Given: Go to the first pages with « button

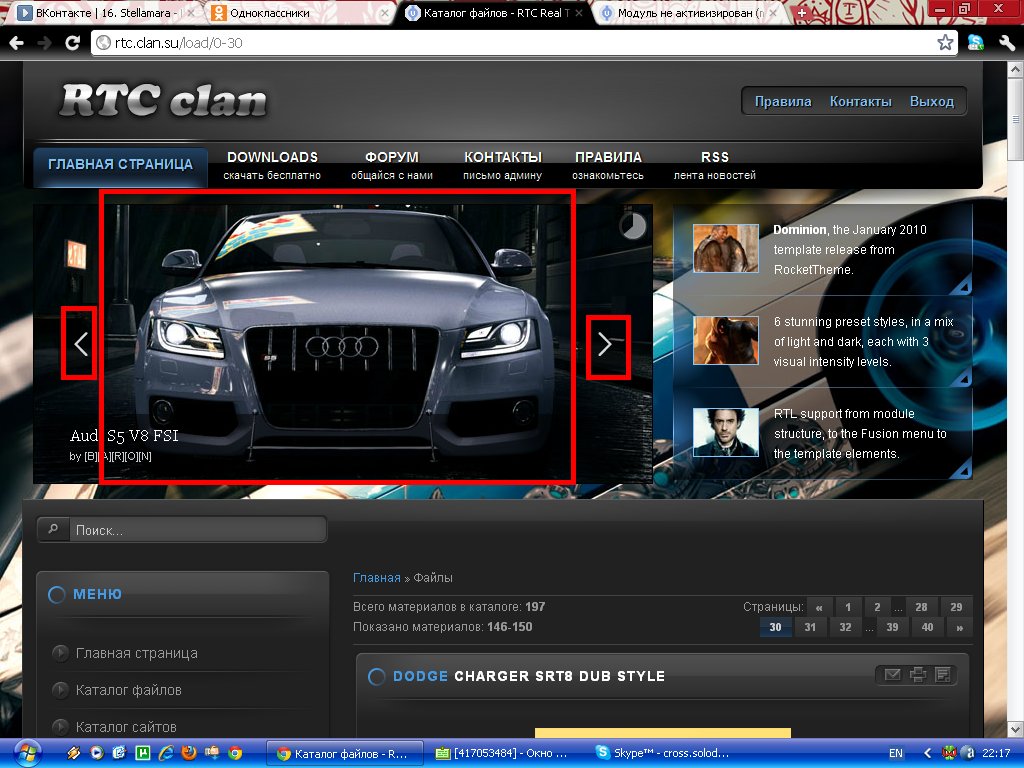Looking at the screenshot, I should click(x=819, y=607).
